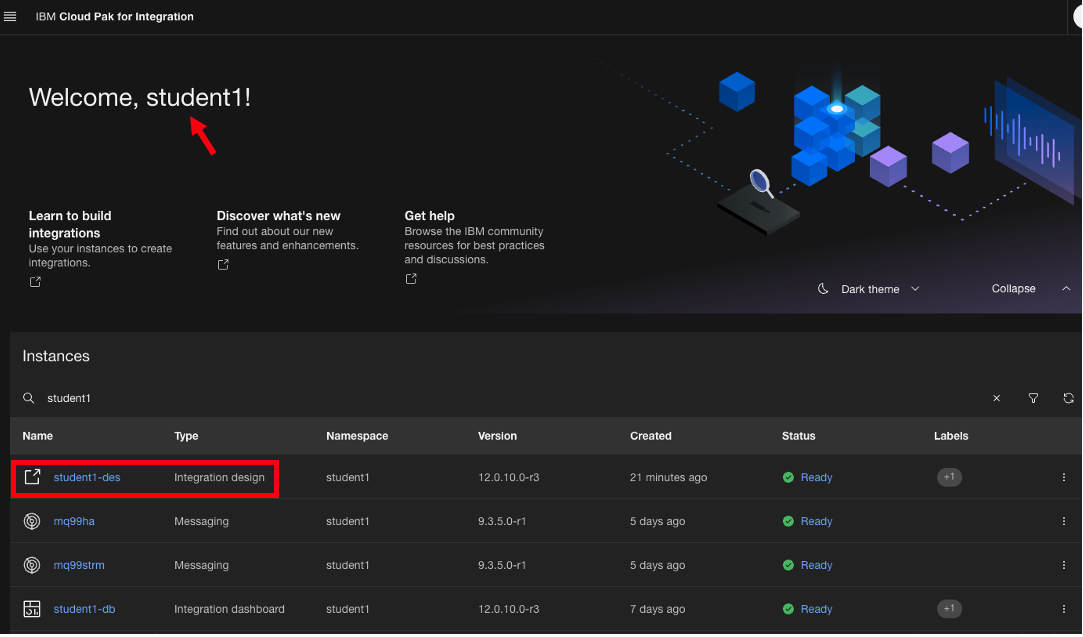Image resolution: width=1083 pixels, height=637 pixels.
Task: Open Discover what's new external link icon
Action: (x=223, y=264)
